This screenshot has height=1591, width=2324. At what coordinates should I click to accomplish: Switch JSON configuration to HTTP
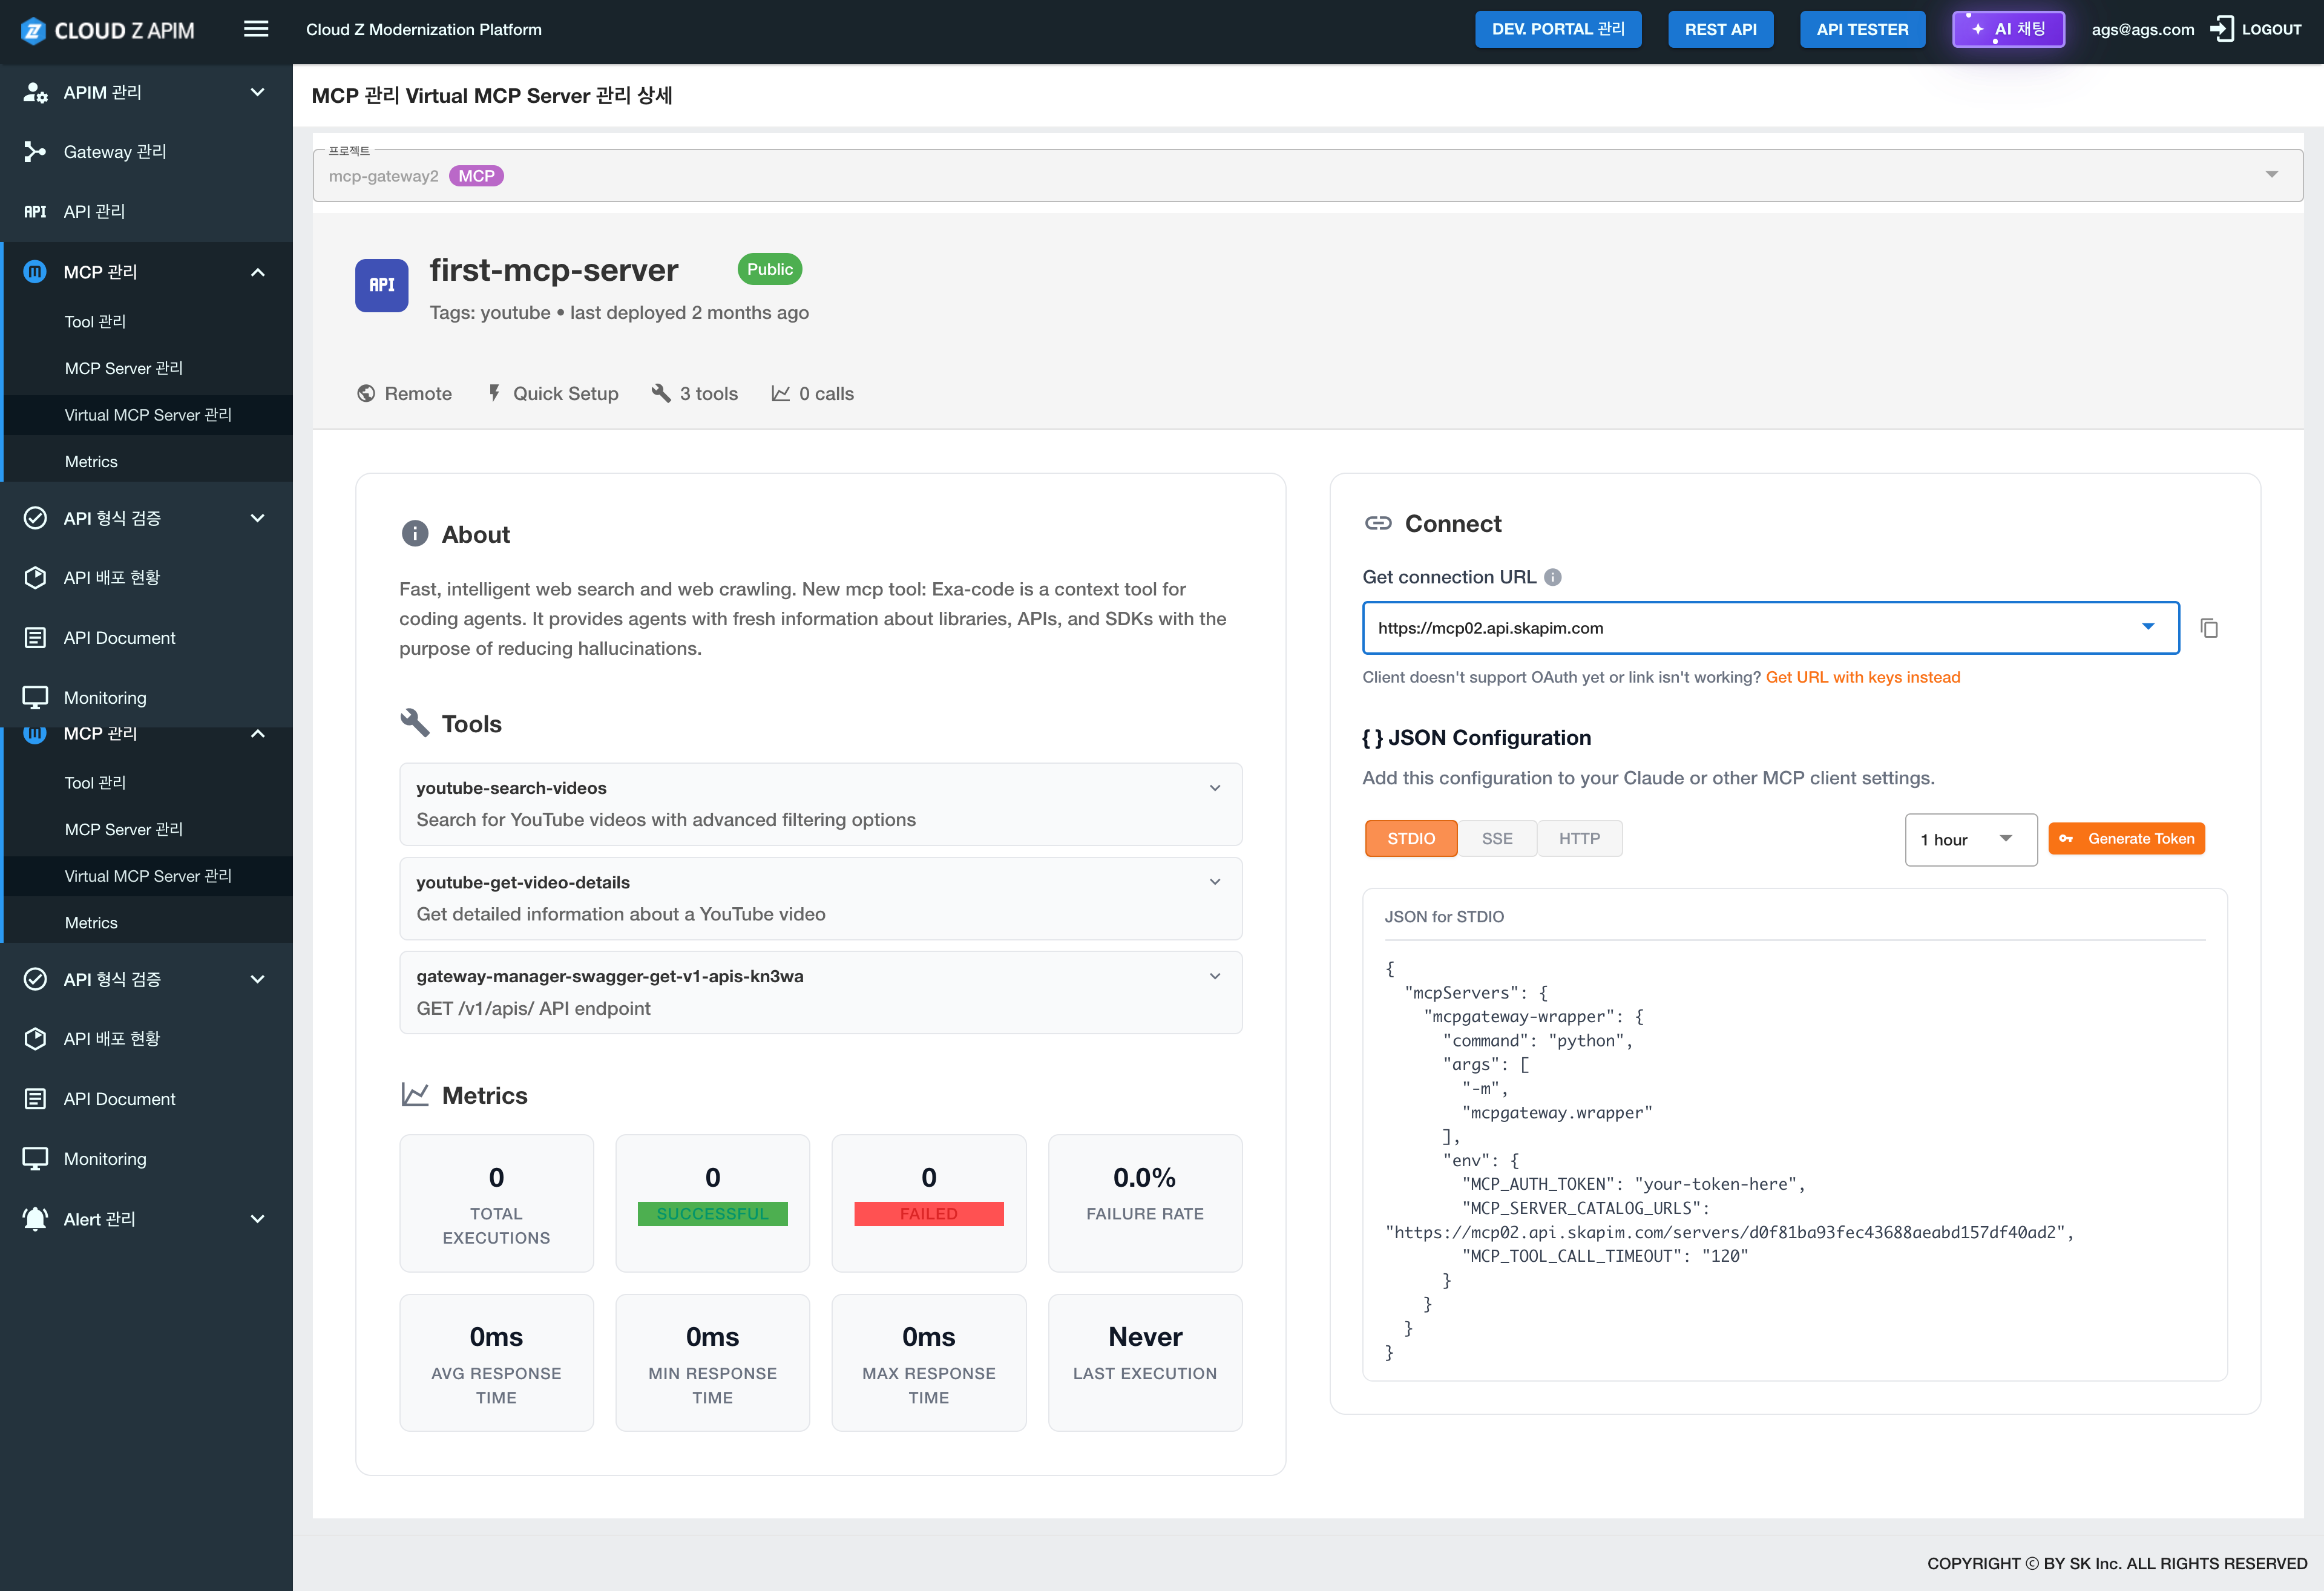coord(1579,838)
